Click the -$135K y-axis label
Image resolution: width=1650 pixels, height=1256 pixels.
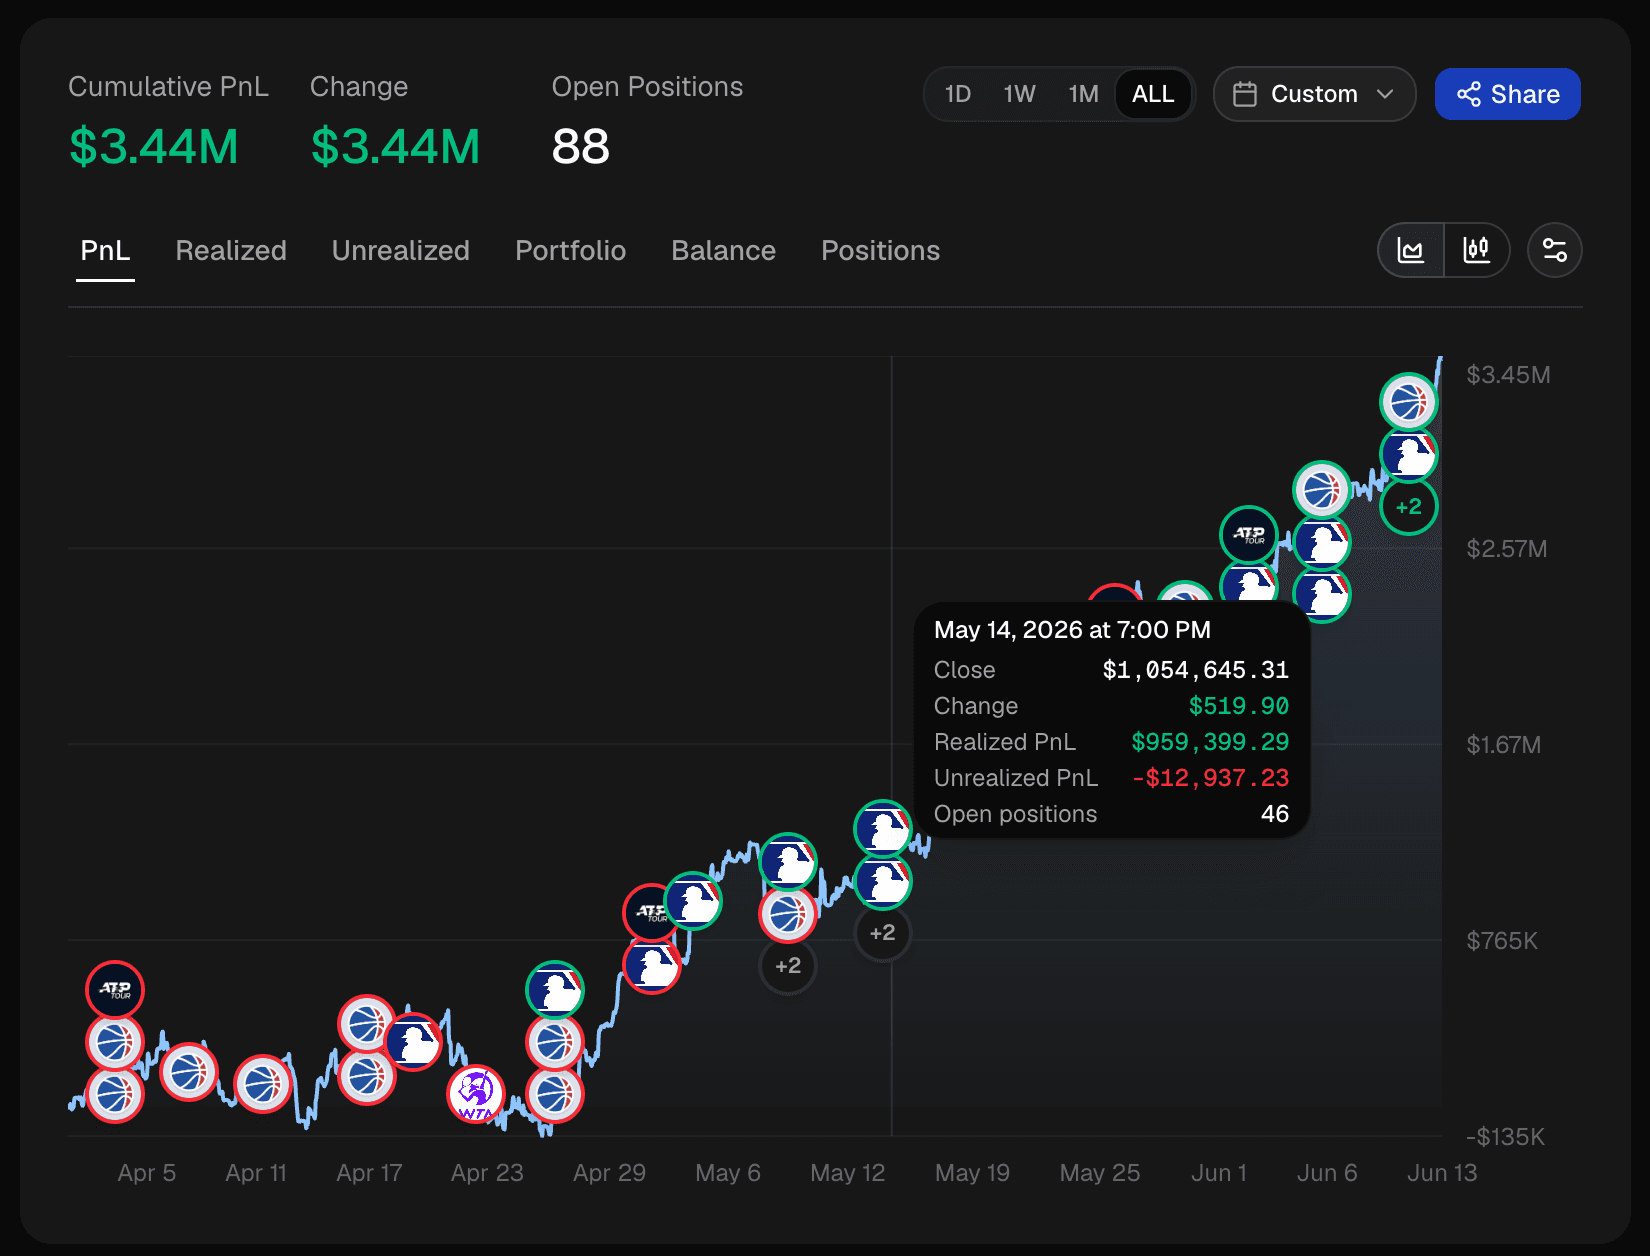pyautogui.click(x=1505, y=1137)
